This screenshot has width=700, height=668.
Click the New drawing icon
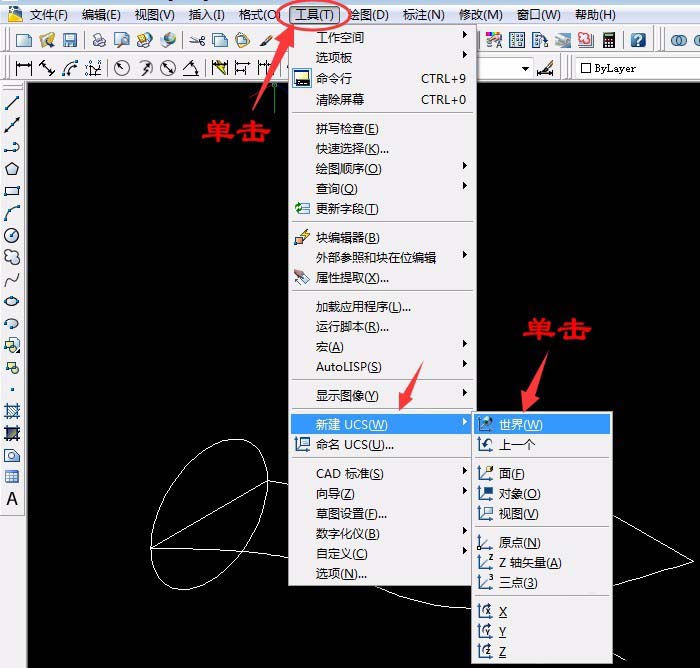(23, 40)
